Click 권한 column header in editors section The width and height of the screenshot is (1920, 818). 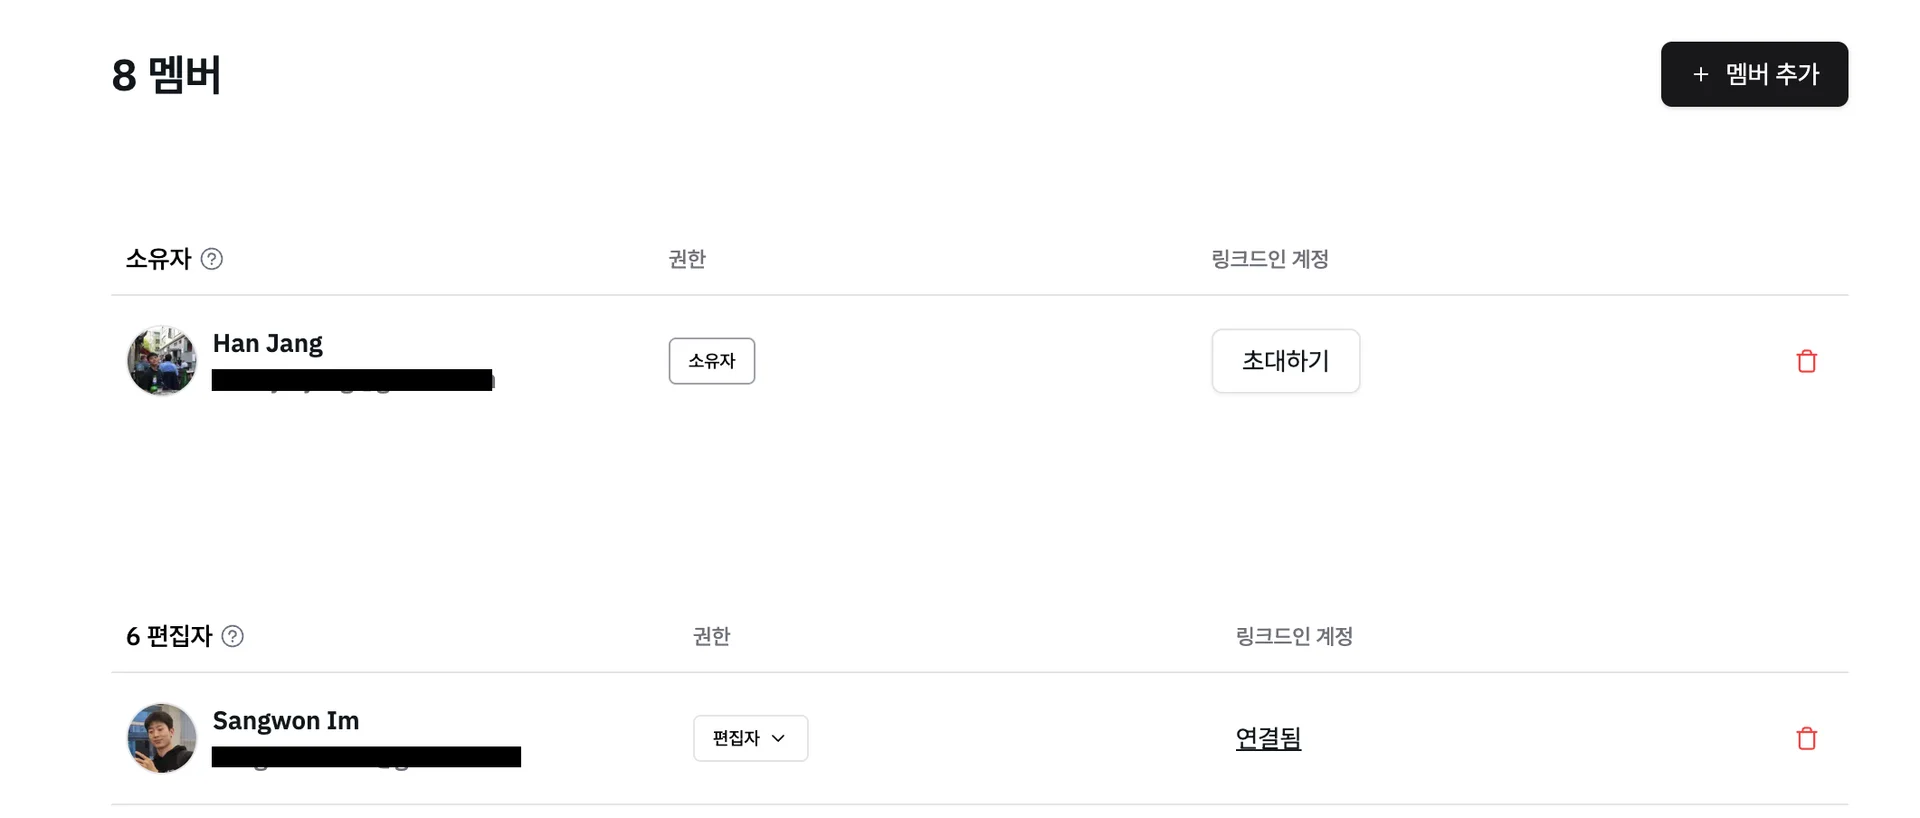coord(711,636)
